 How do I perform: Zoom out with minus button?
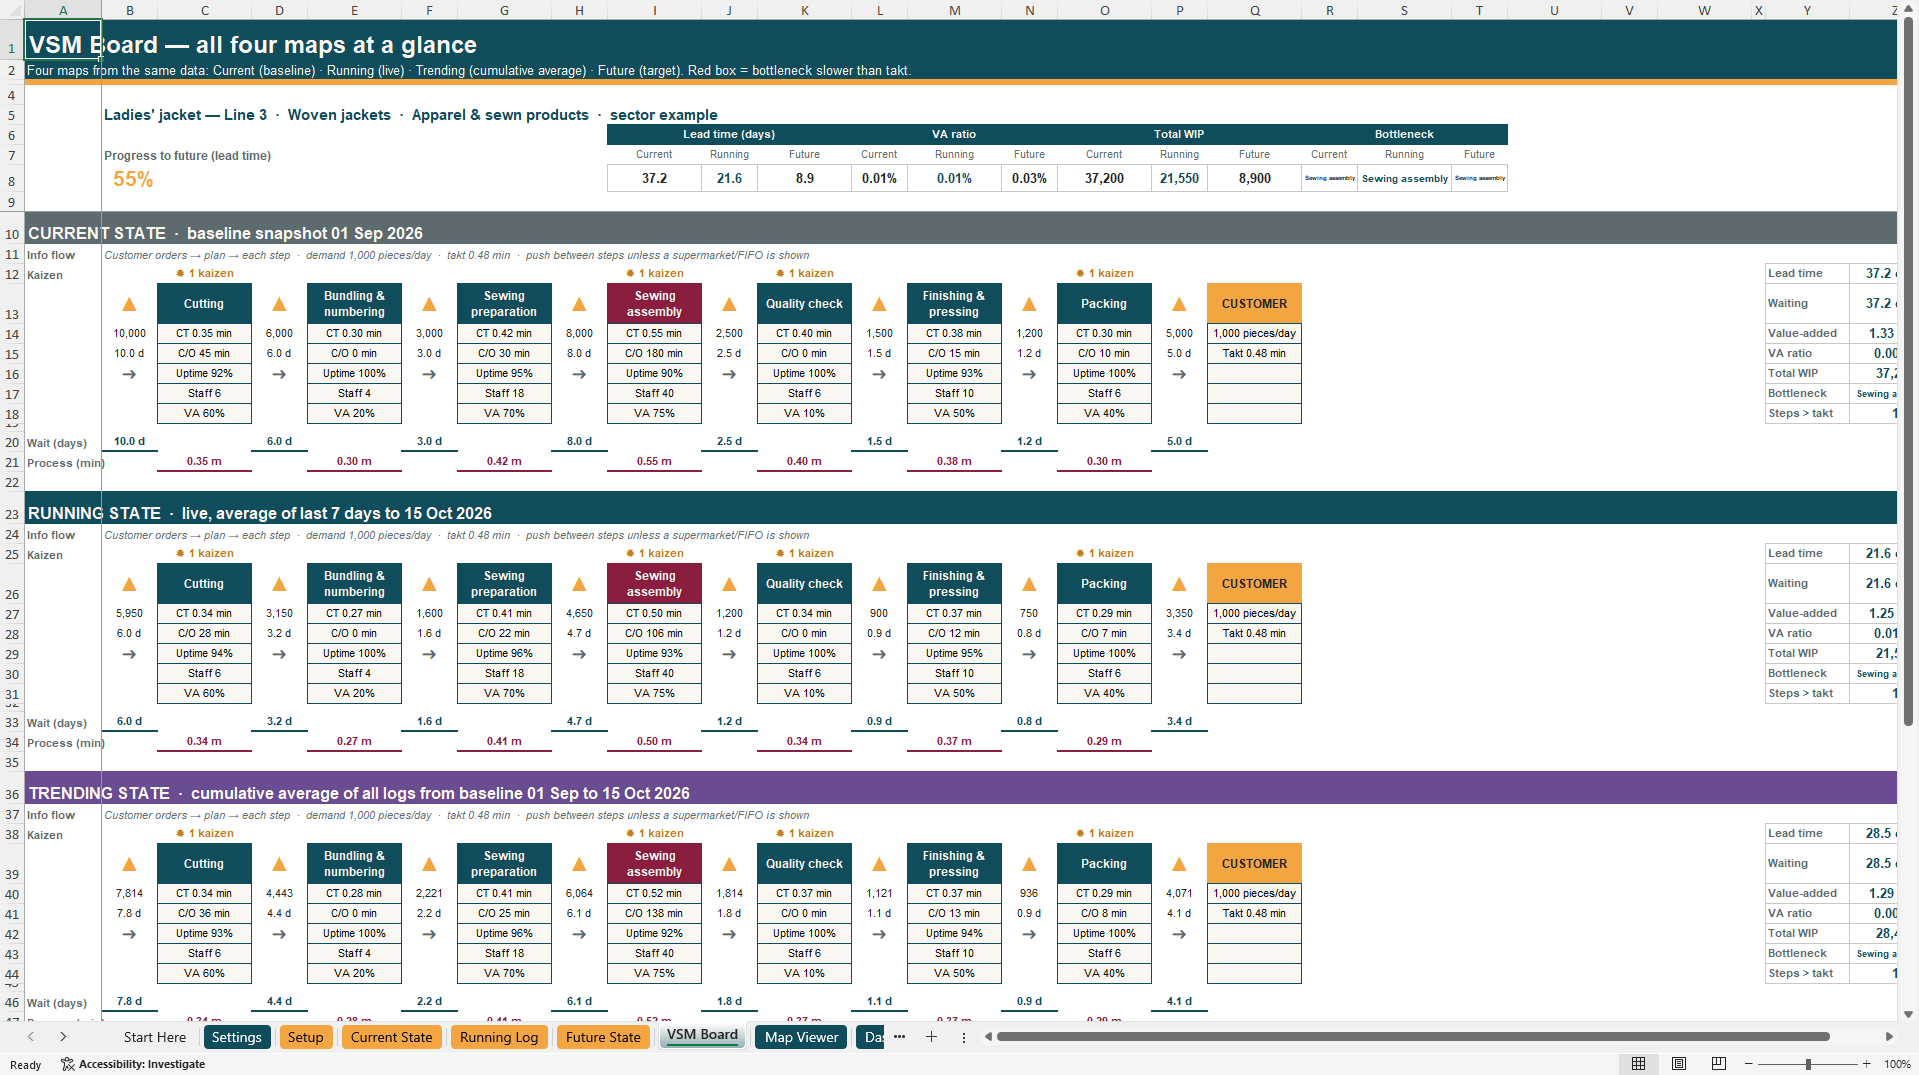[x=1749, y=1064]
